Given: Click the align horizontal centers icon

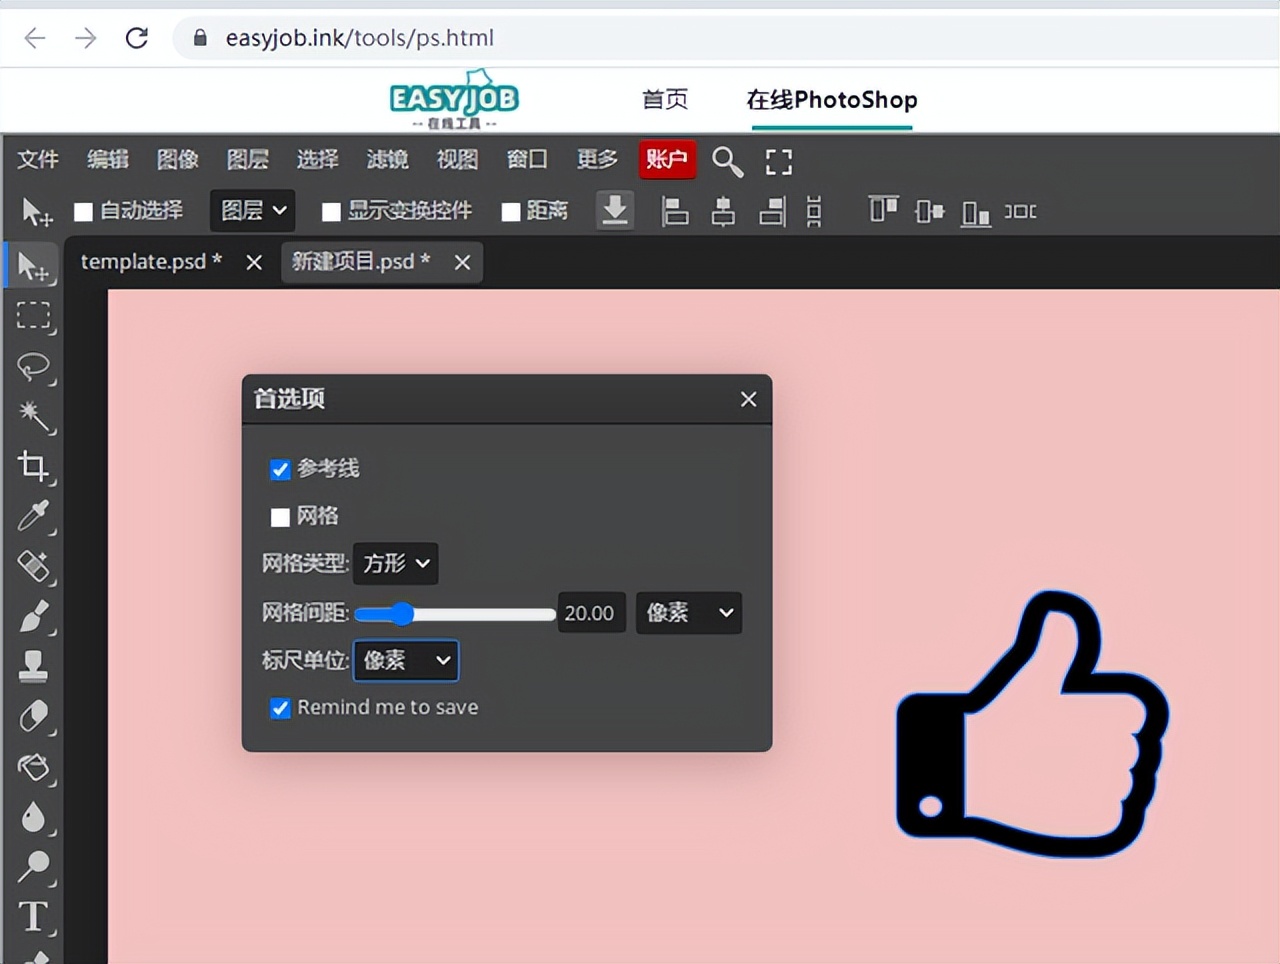Looking at the screenshot, I should [723, 211].
